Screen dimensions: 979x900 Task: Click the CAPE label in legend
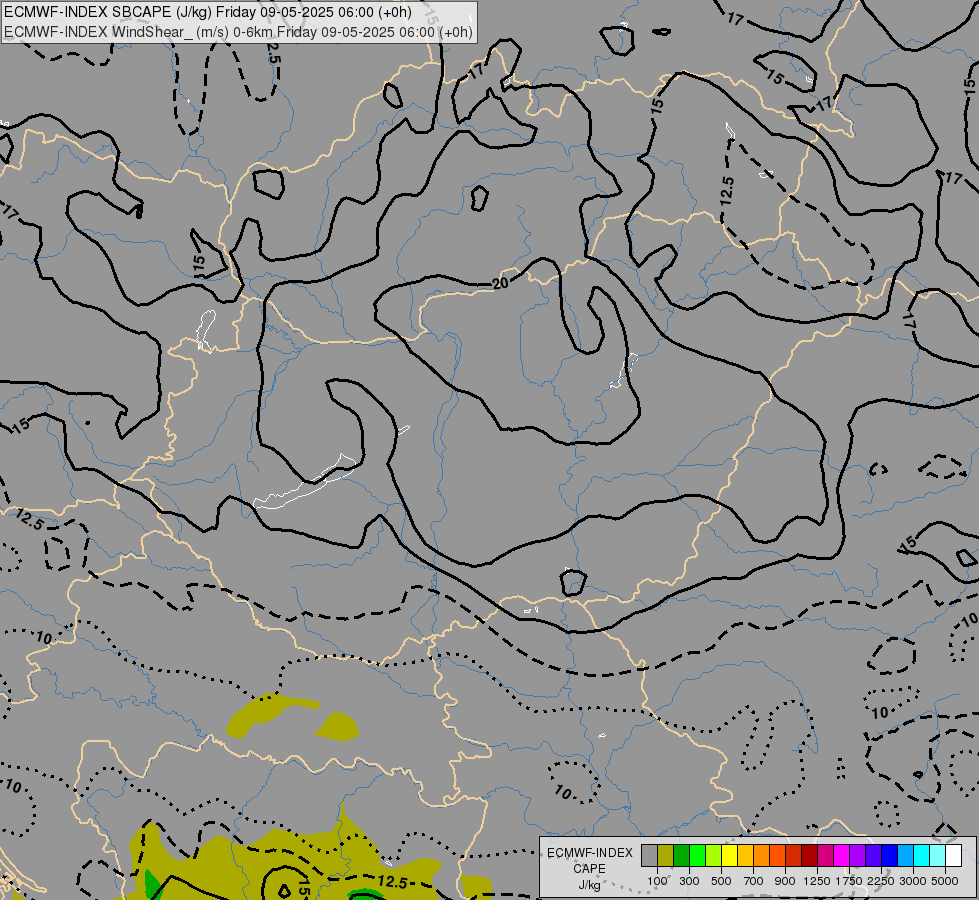coord(589,869)
